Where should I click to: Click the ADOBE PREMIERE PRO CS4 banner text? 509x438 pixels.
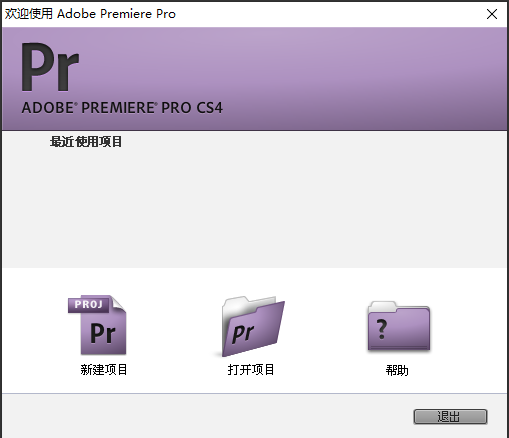122,108
